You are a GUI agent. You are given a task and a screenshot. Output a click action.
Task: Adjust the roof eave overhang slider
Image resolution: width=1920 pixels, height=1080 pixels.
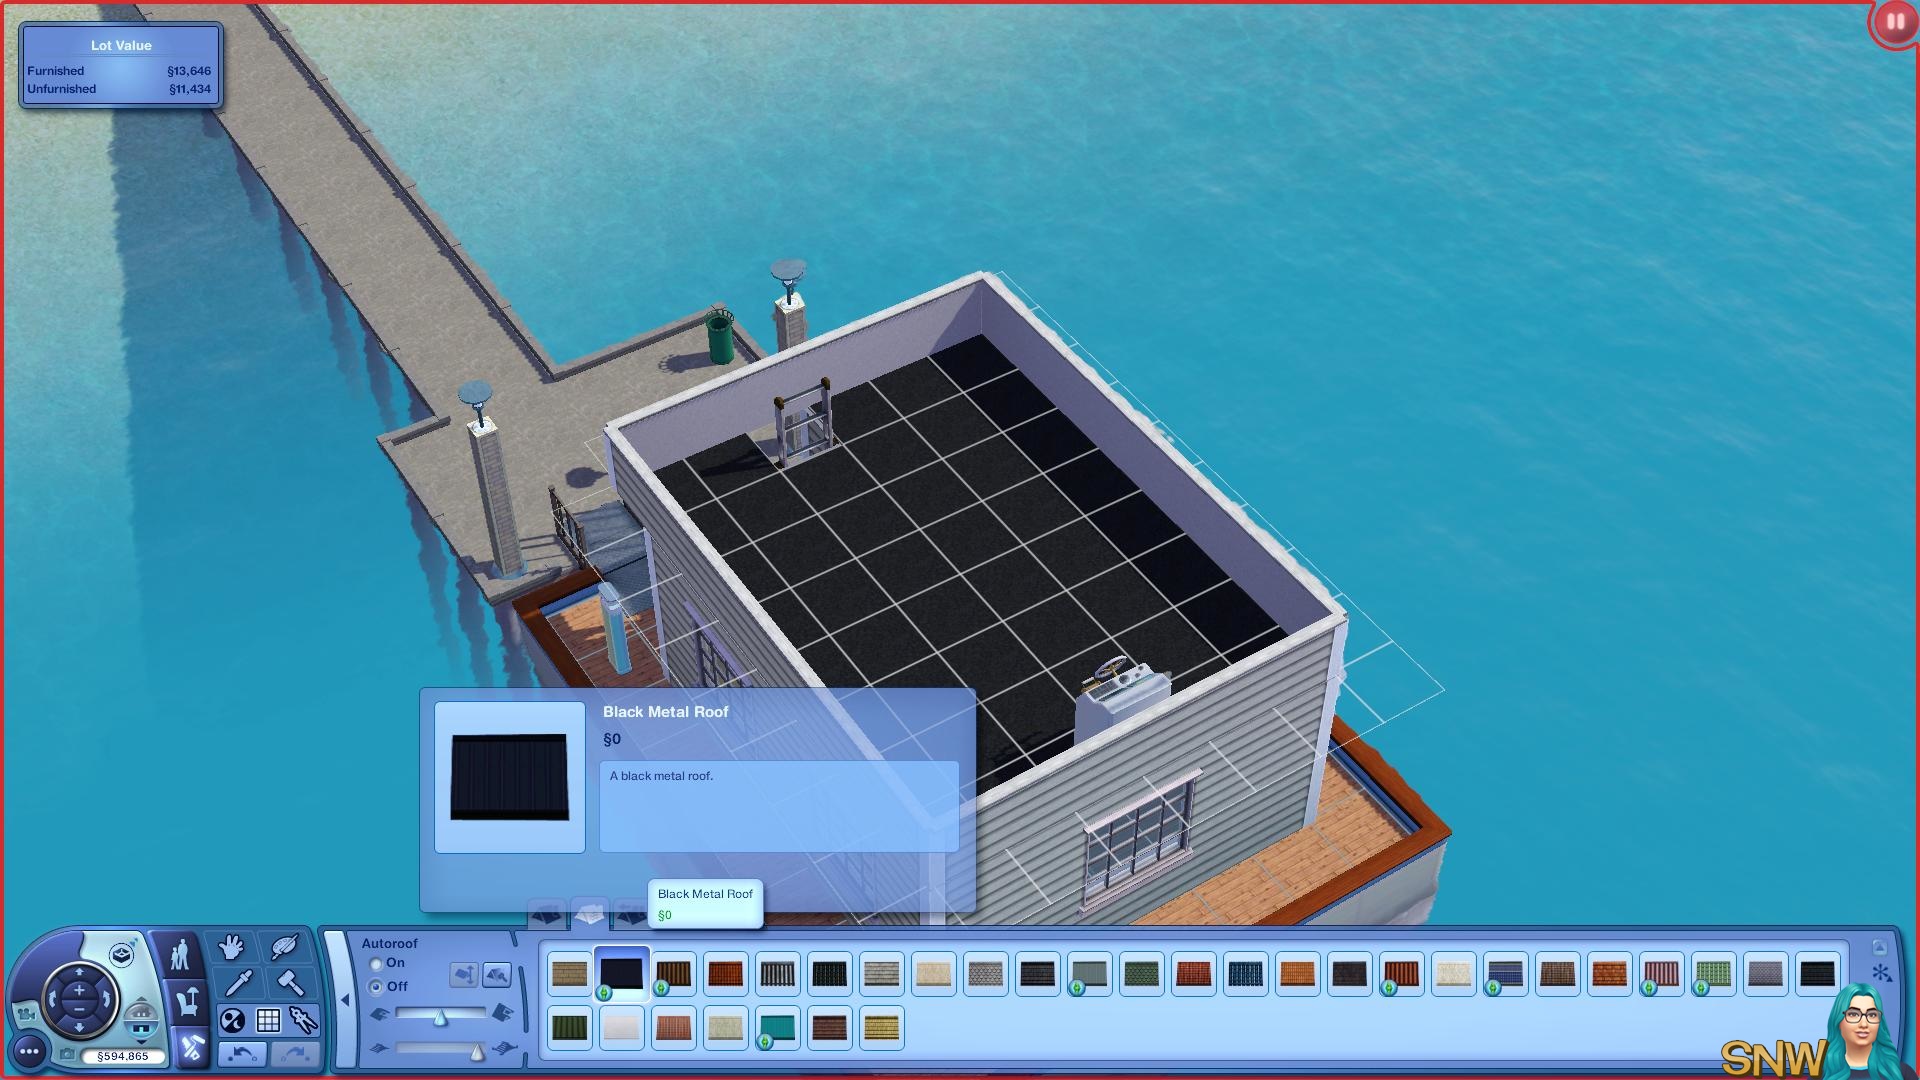tap(440, 1049)
